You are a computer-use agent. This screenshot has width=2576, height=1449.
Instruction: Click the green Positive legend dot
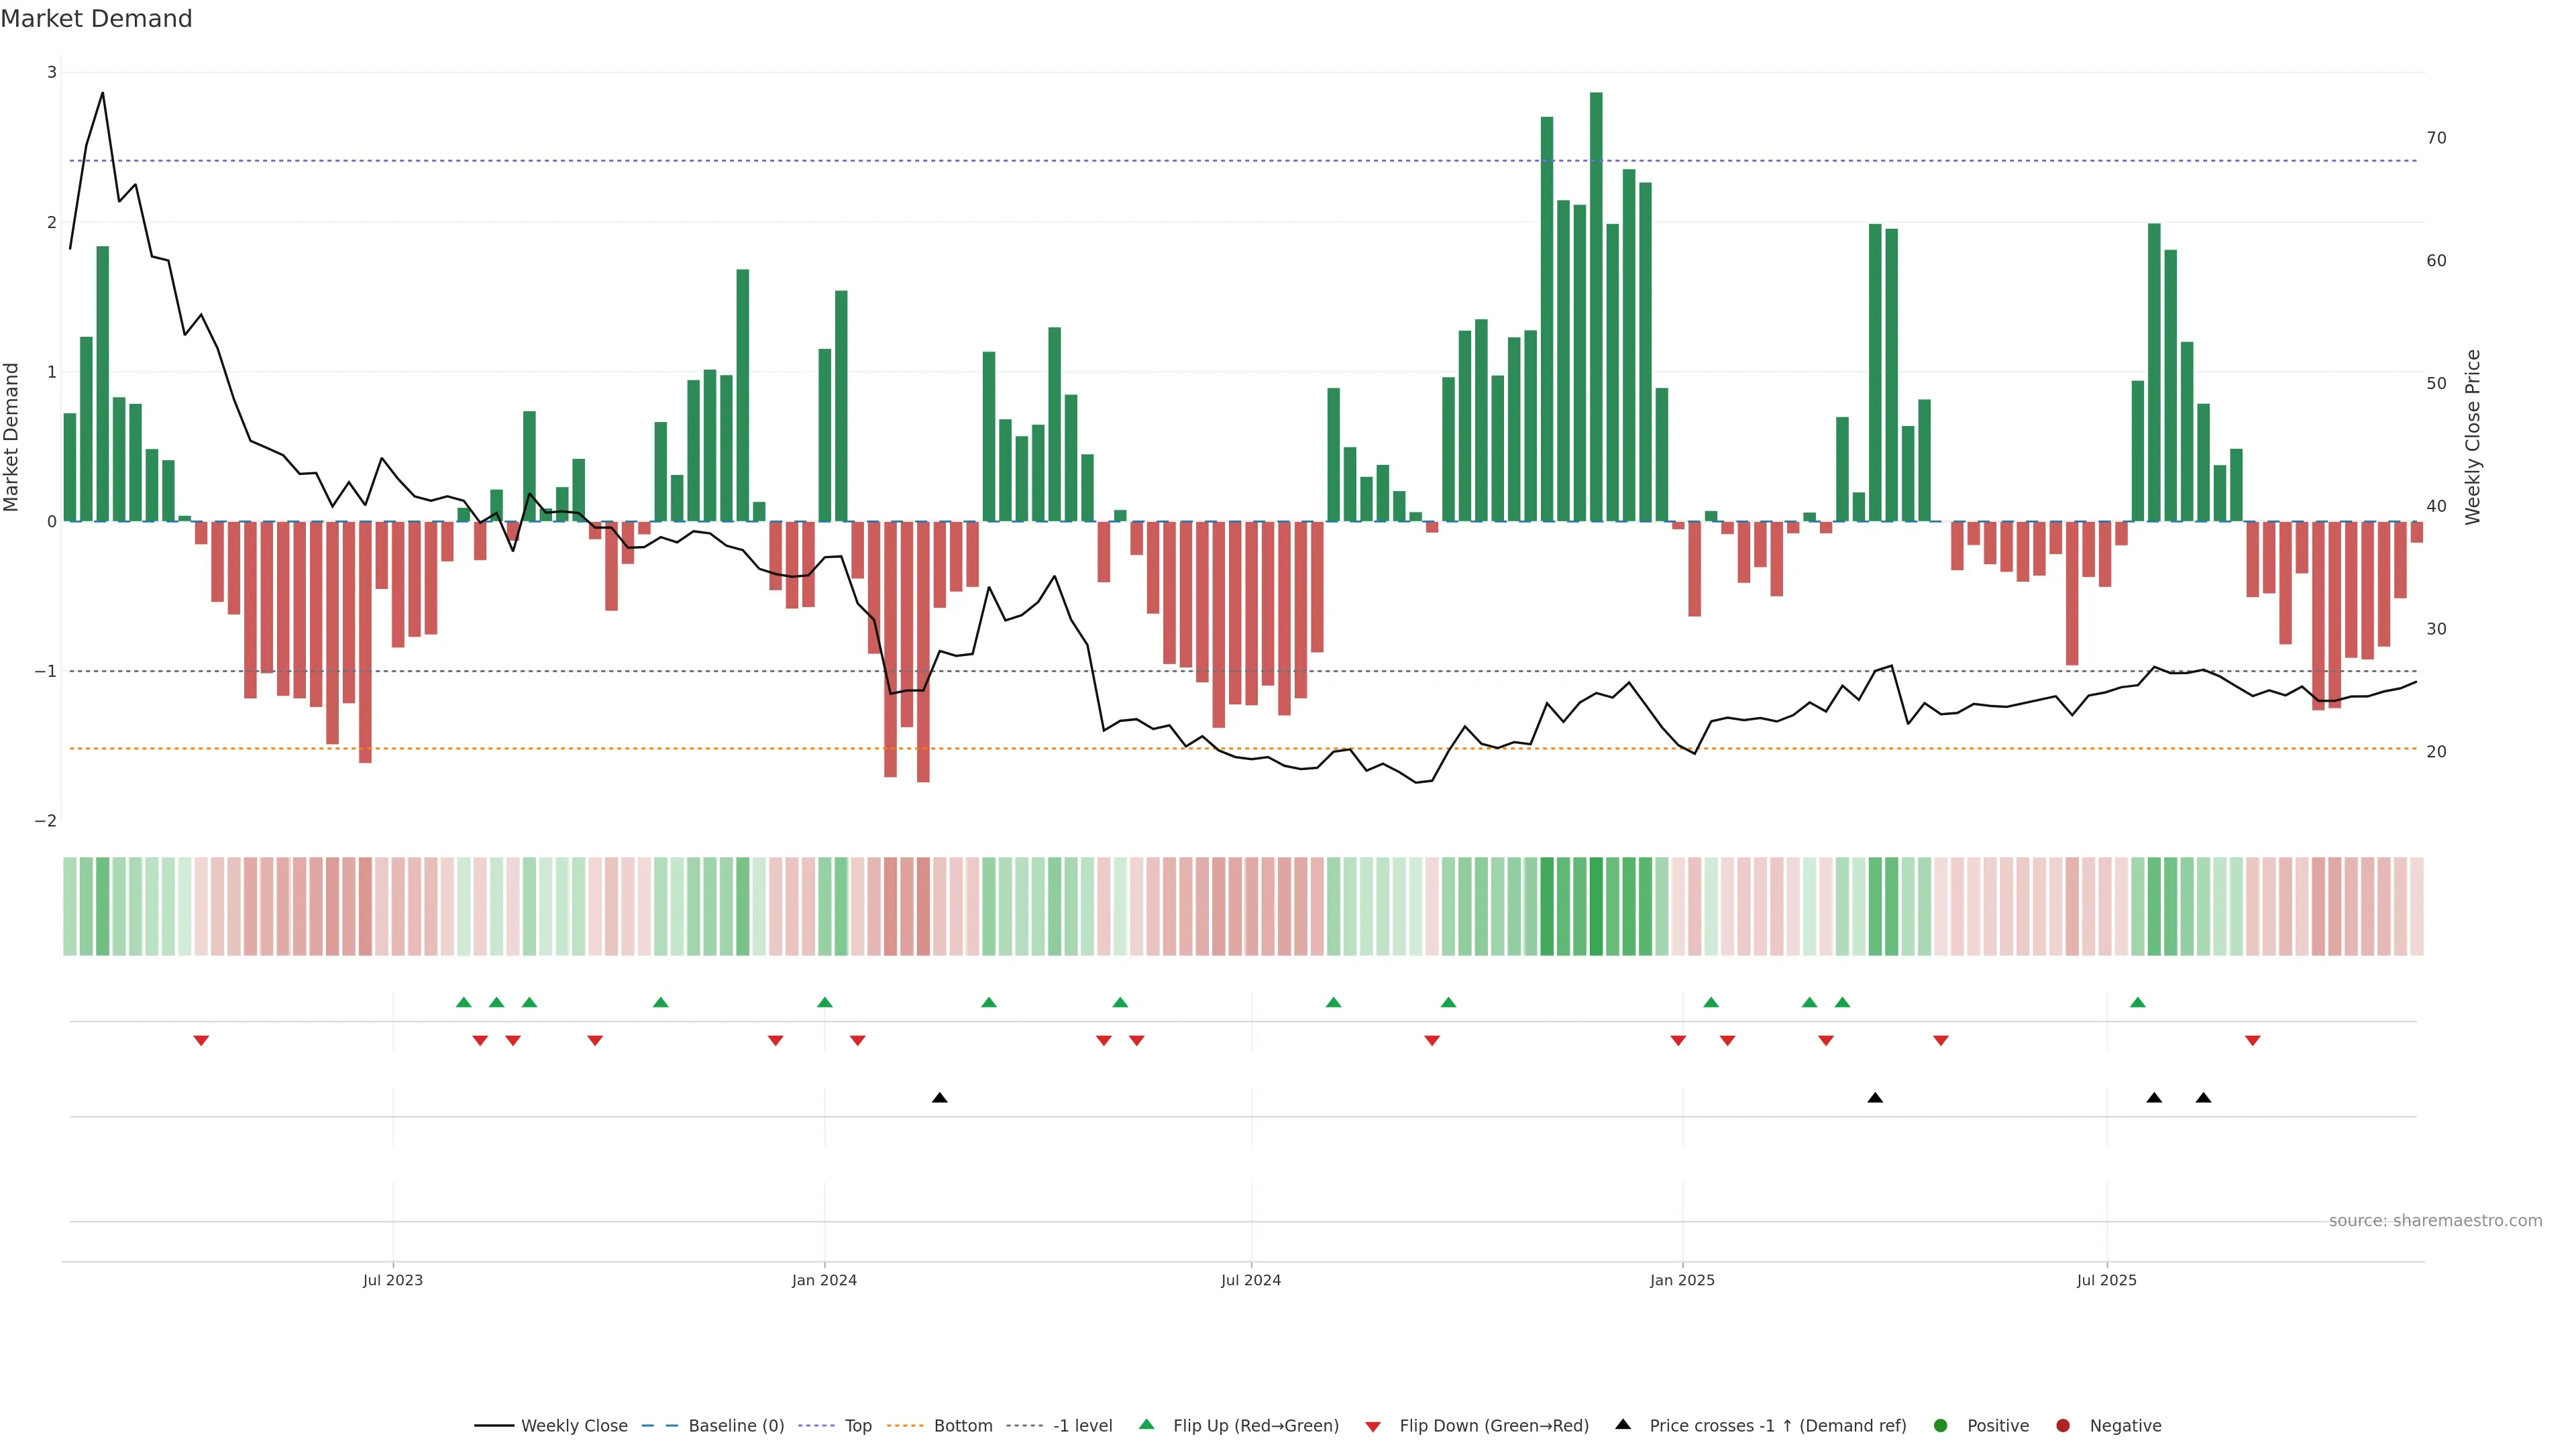pyautogui.click(x=1941, y=1426)
